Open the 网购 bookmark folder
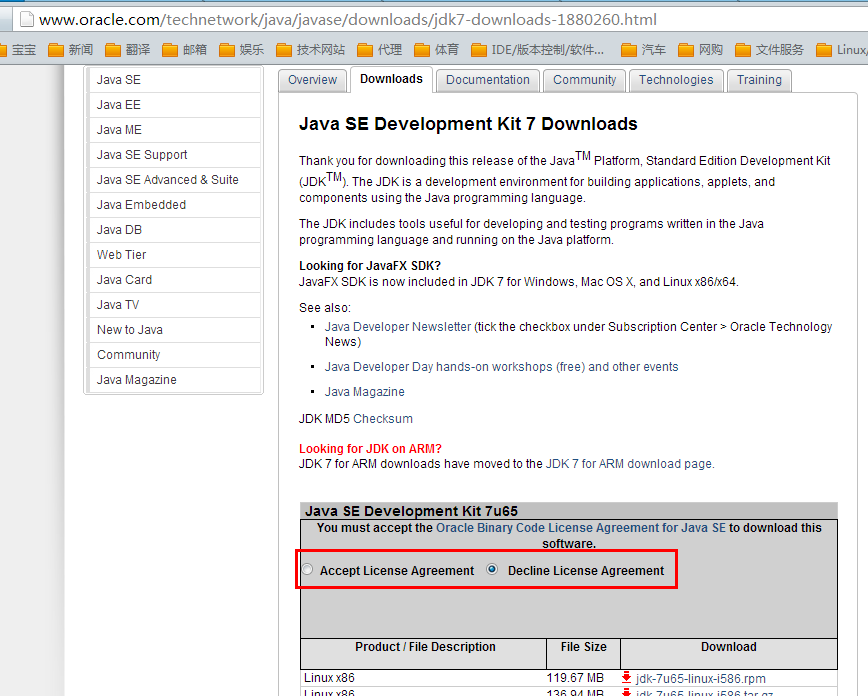The height and width of the screenshot is (696, 868). (700, 50)
